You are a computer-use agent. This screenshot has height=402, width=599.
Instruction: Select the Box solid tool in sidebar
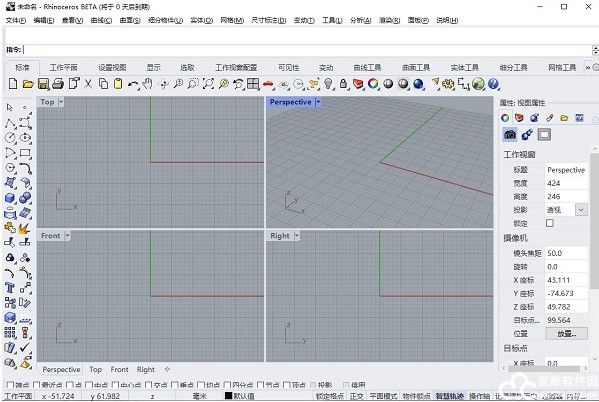coord(10,198)
